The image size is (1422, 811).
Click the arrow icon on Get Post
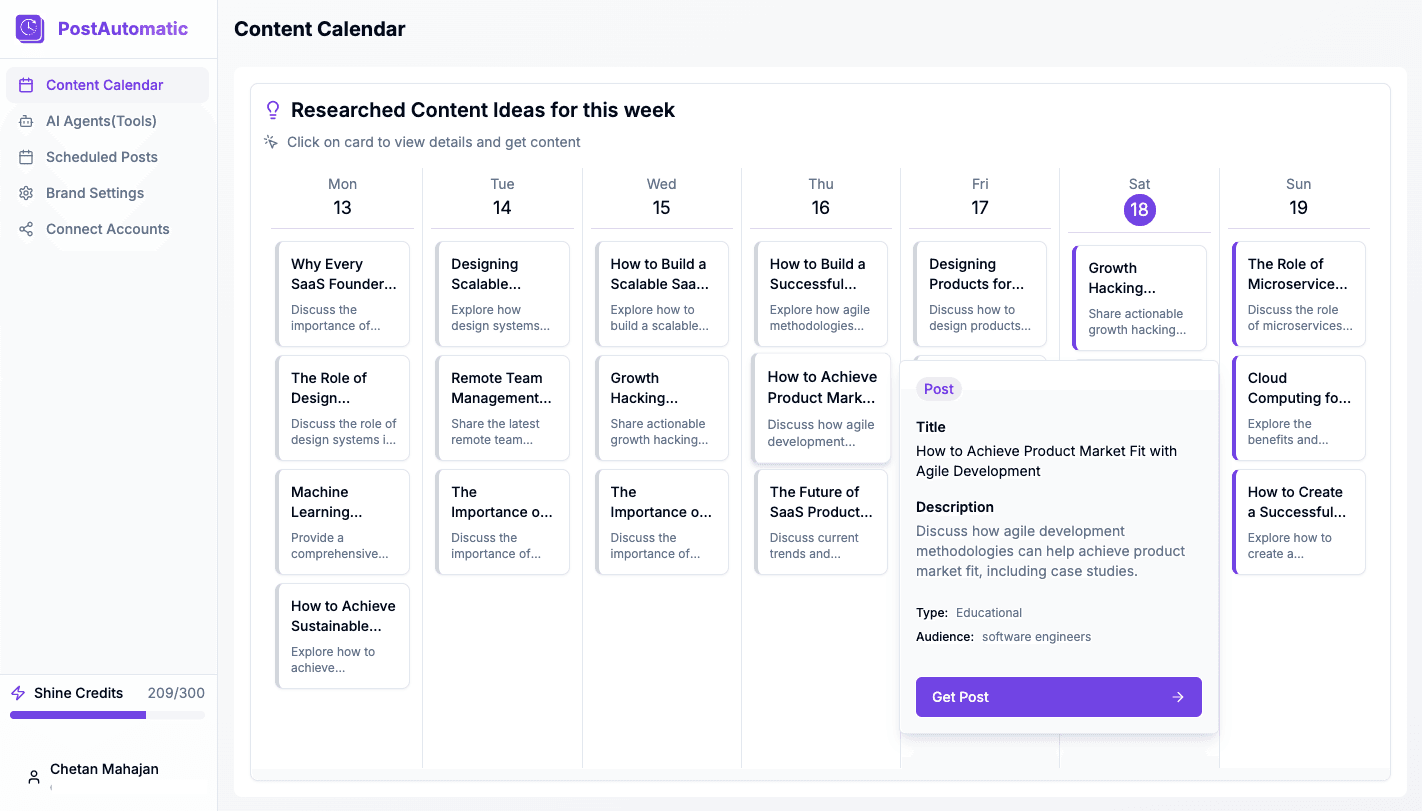coord(1178,697)
